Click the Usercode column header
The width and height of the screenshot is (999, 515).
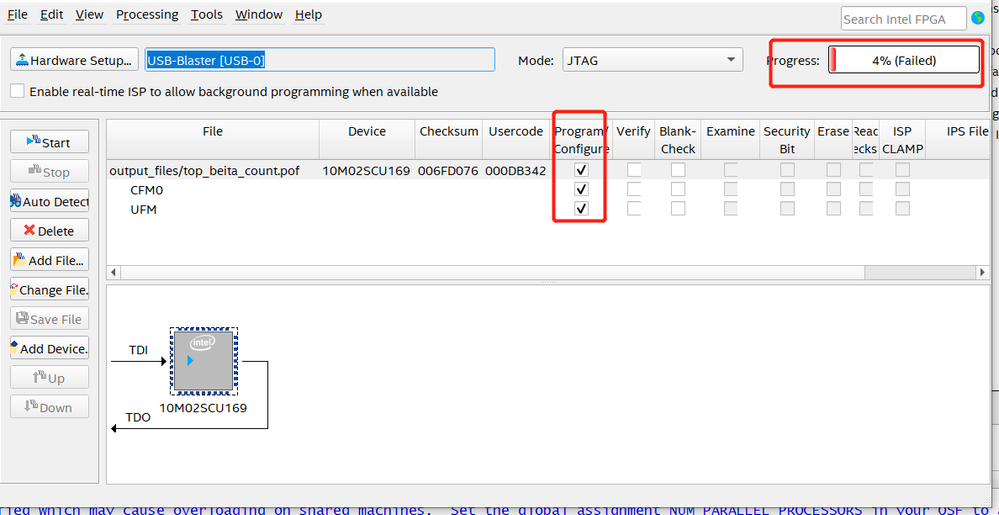click(x=516, y=139)
